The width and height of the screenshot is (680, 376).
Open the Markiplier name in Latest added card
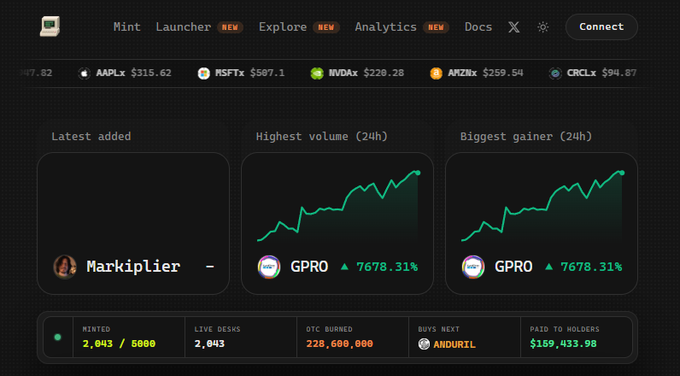click(133, 266)
